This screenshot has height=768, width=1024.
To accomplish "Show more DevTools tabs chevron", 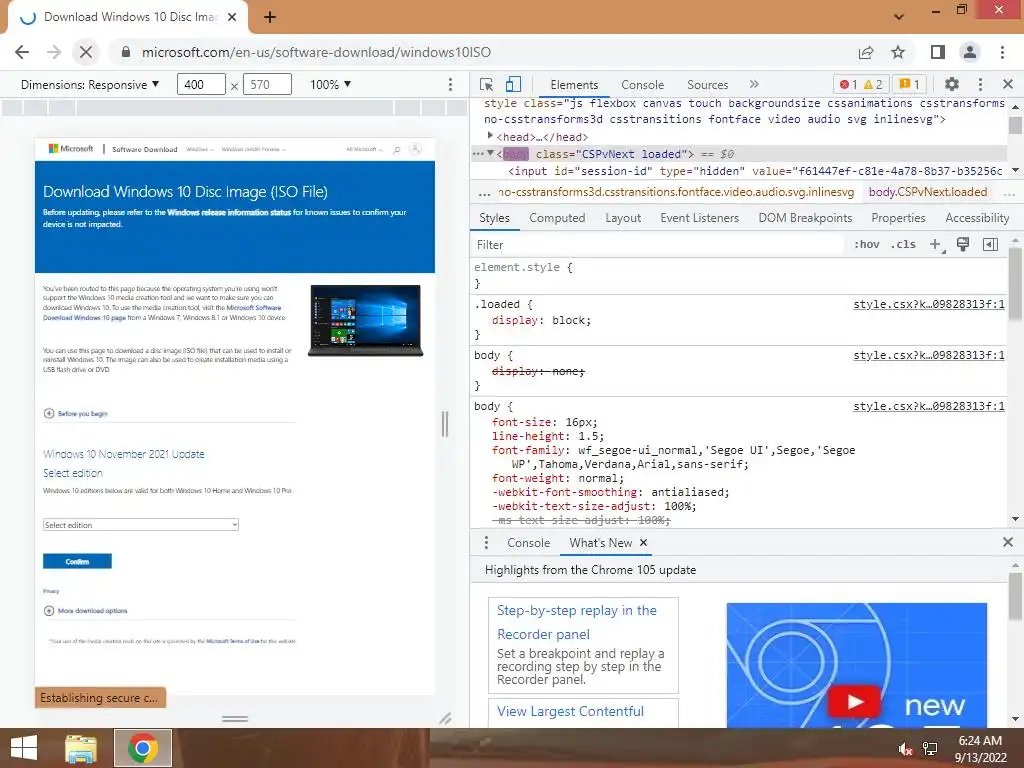I will [x=754, y=84].
